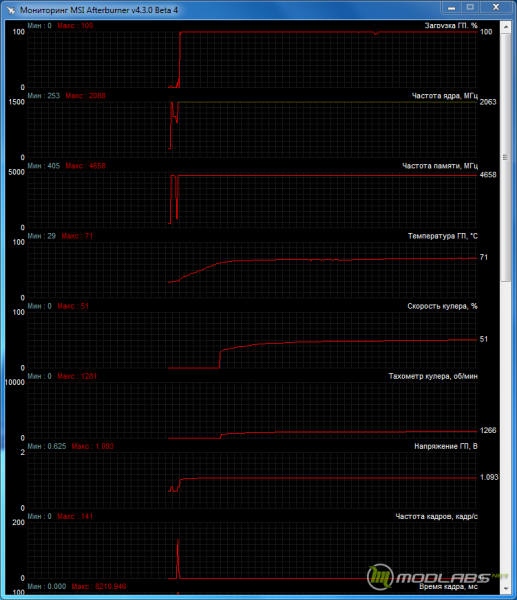This screenshot has width=517, height=600.
Task: Click the memory clock current value 4658
Action: coord(488,175)
